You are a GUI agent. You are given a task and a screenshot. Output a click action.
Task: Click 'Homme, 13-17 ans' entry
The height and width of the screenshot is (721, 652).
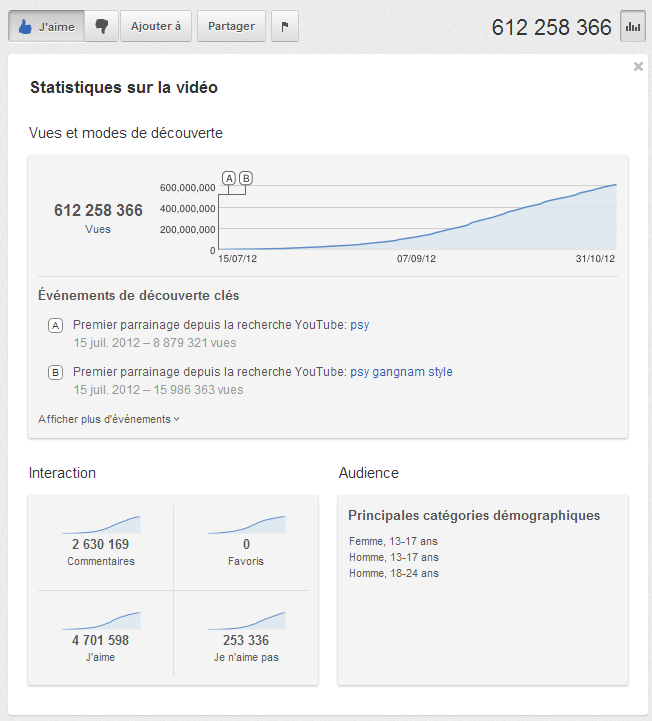394,557
